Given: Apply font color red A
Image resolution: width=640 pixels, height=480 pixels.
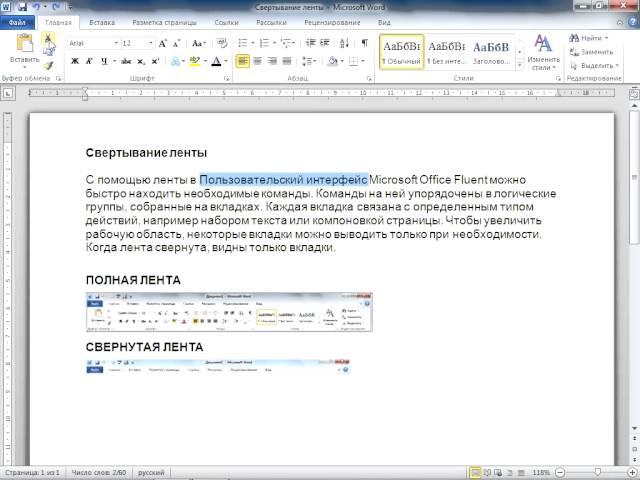Looking at the screenshot, I should click(x=216, y=61).
